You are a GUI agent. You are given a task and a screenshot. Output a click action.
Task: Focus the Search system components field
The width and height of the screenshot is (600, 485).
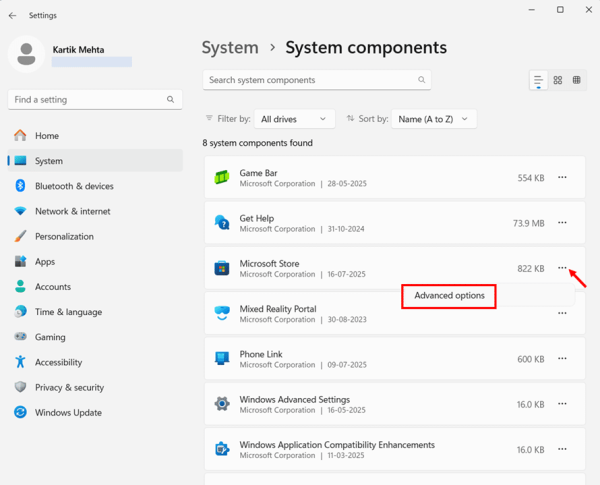pyautogui.click(x=317, y=80)
